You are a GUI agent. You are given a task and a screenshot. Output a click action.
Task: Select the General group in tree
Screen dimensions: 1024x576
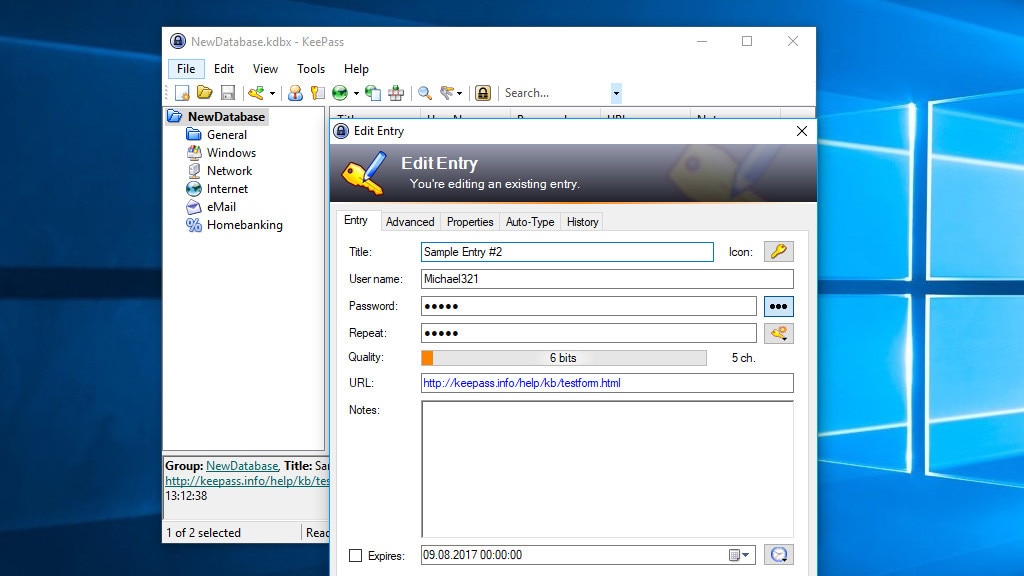pos(227,135)
